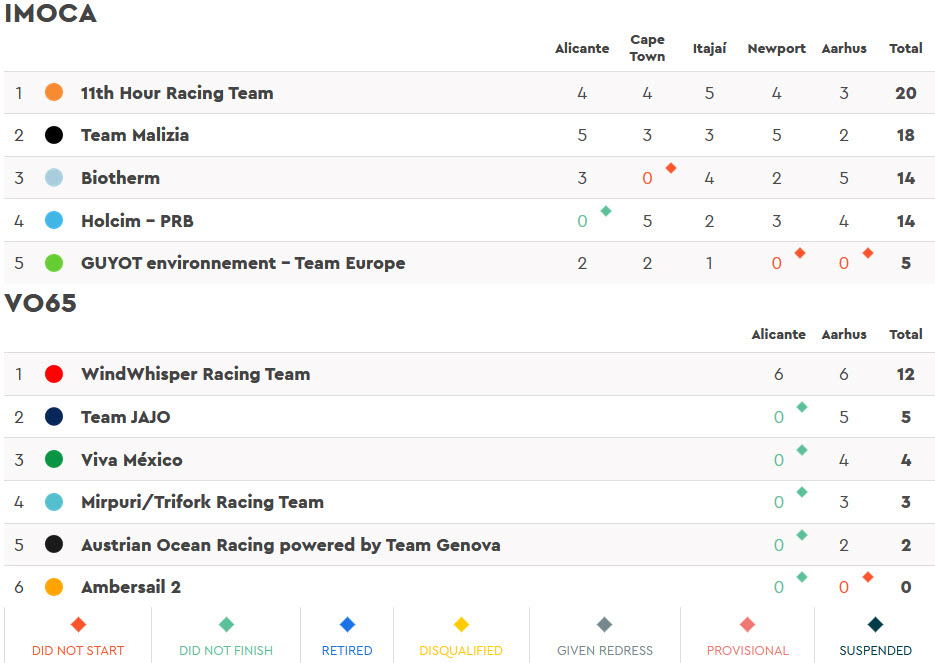Click the PROVISIONAL legend label
Viewport: 935px width, 663px height.
click(748, 650)
